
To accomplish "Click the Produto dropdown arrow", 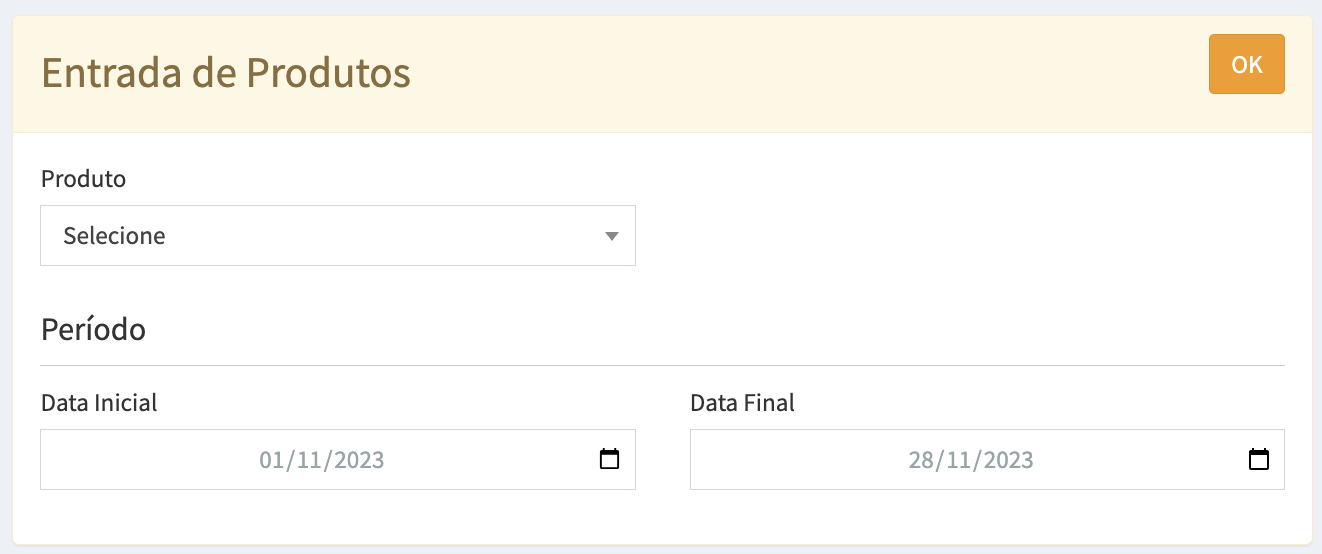I will [x=612, y=237].
